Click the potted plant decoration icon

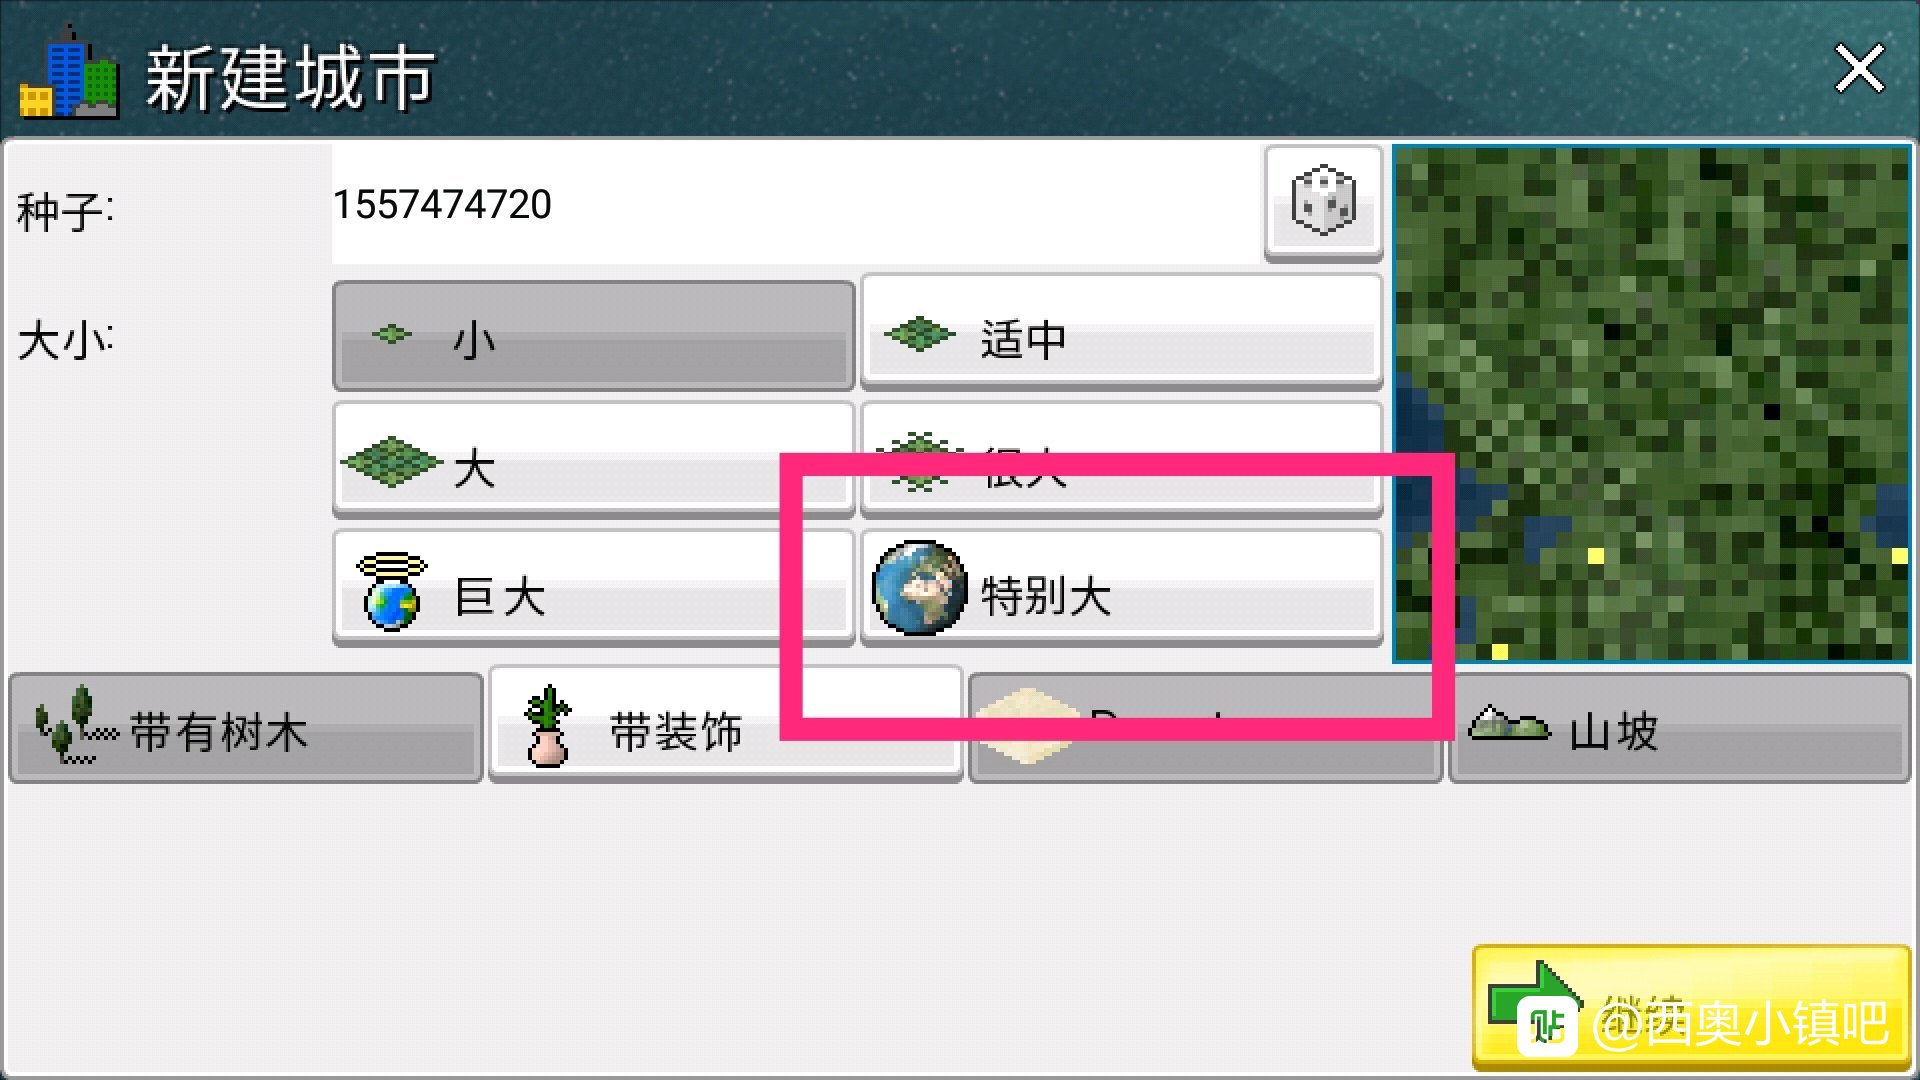[547, 726]
